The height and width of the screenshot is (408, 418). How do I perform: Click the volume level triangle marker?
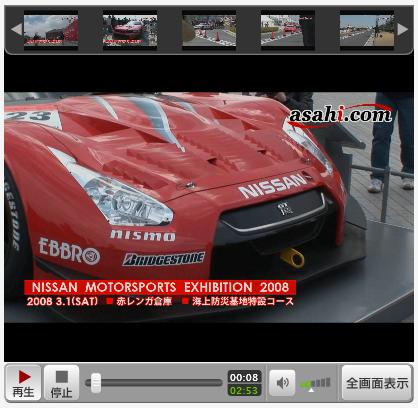pos(311,390)
